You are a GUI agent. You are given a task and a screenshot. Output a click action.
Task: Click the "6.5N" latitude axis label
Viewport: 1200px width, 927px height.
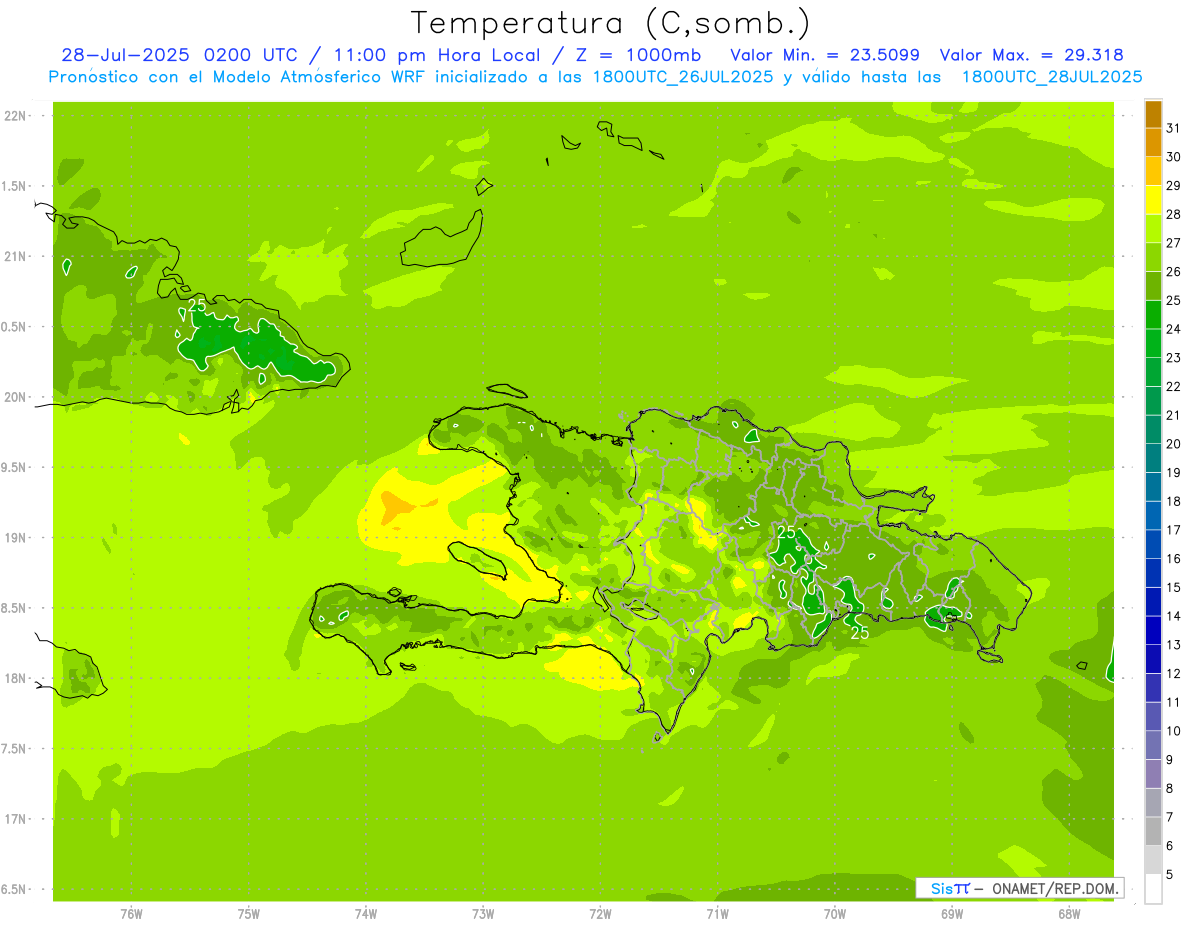(15, 889)
